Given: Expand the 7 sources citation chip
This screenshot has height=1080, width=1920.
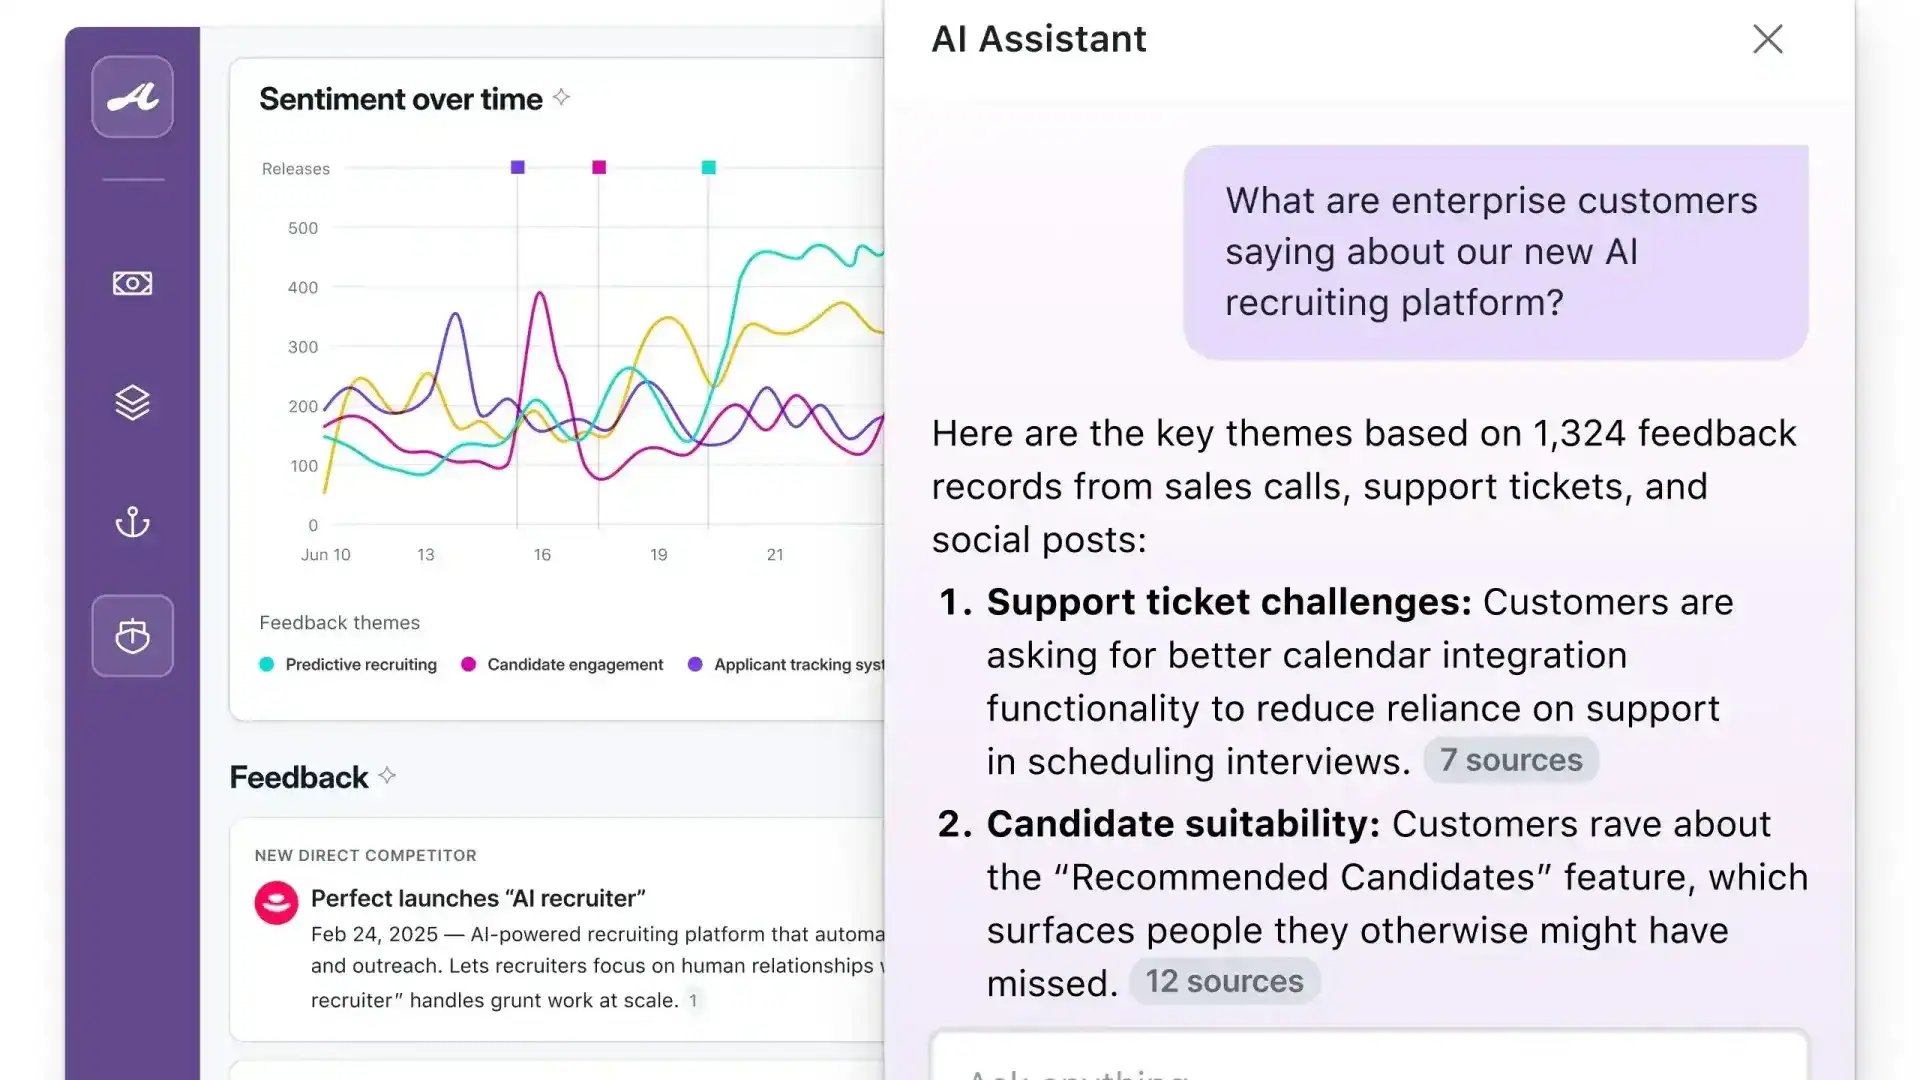Looking at the screenshot, I should pyautogui.click(x=1510, y=760).
